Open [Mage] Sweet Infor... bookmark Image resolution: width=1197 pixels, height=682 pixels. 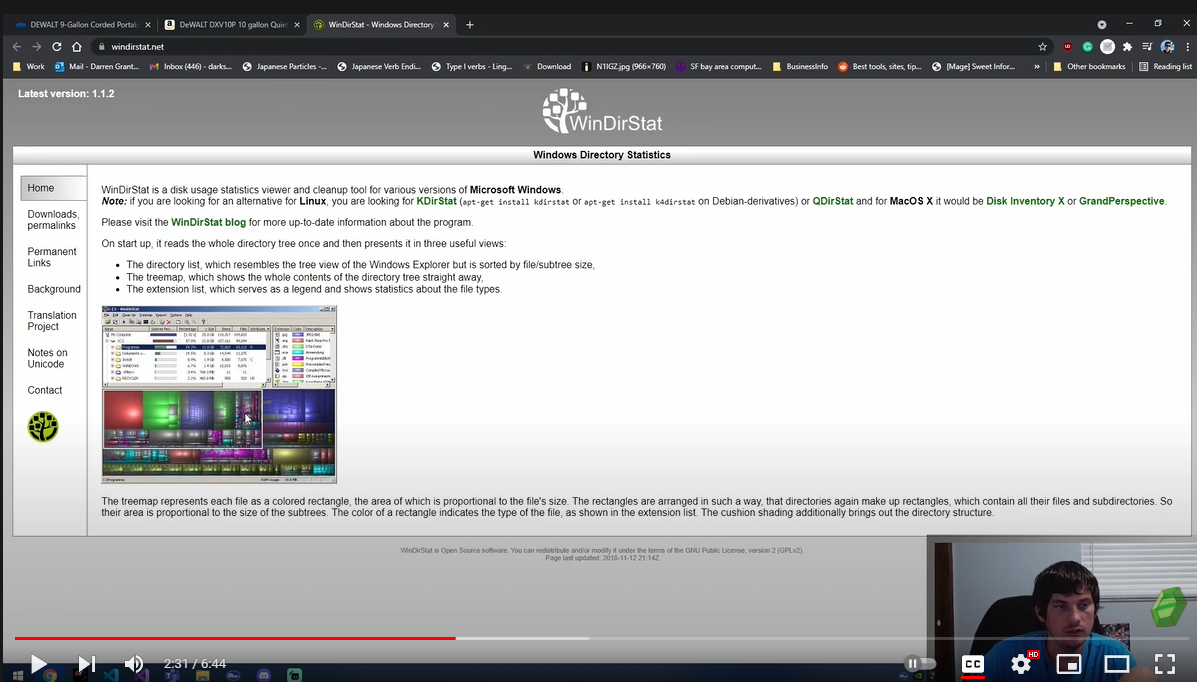point(973,66)
